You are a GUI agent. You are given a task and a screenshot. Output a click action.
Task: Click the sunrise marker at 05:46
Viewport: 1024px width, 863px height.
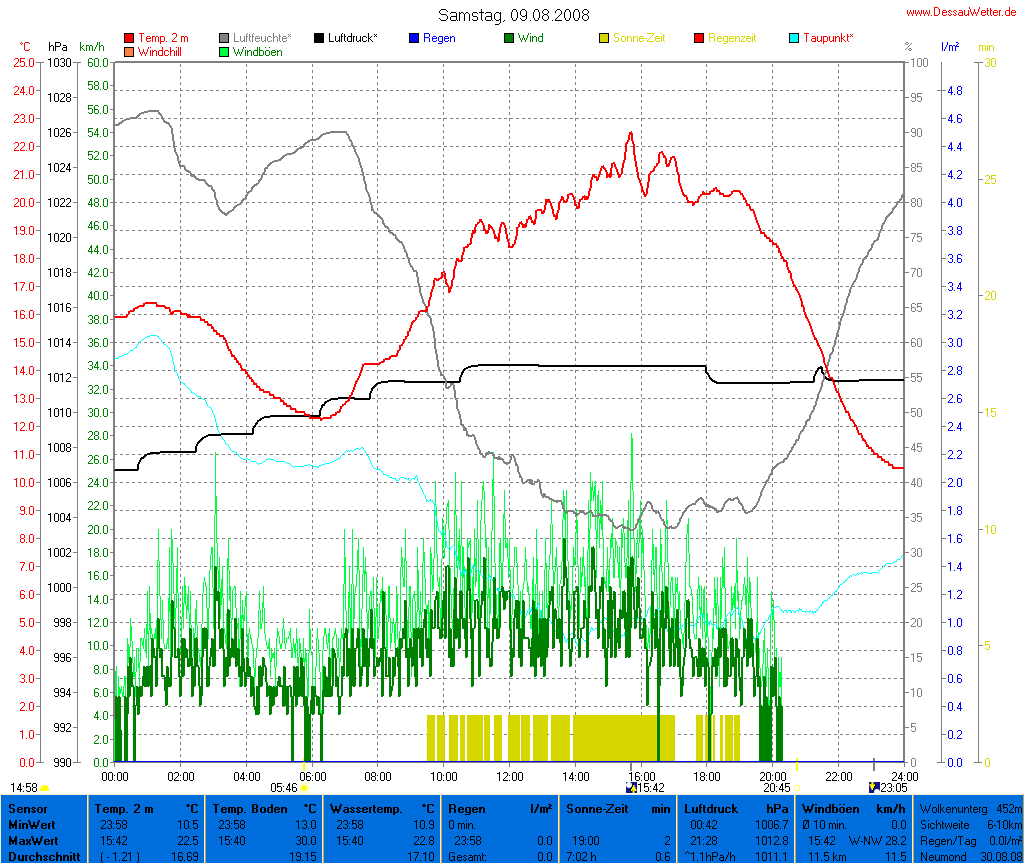point(304,788)
